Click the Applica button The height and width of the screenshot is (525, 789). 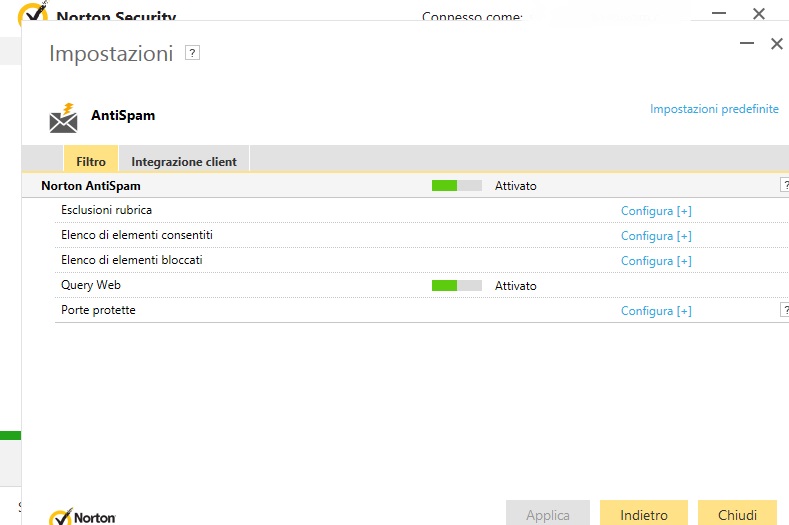tap(547, 513)
